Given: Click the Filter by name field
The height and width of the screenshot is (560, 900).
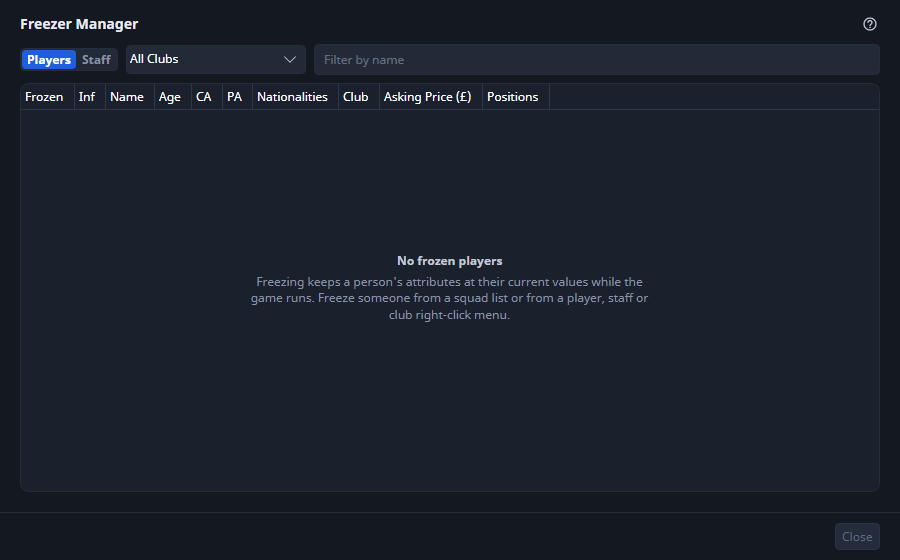Looking at the screenshot, I should pyautogui.click(x=596, y=60).
